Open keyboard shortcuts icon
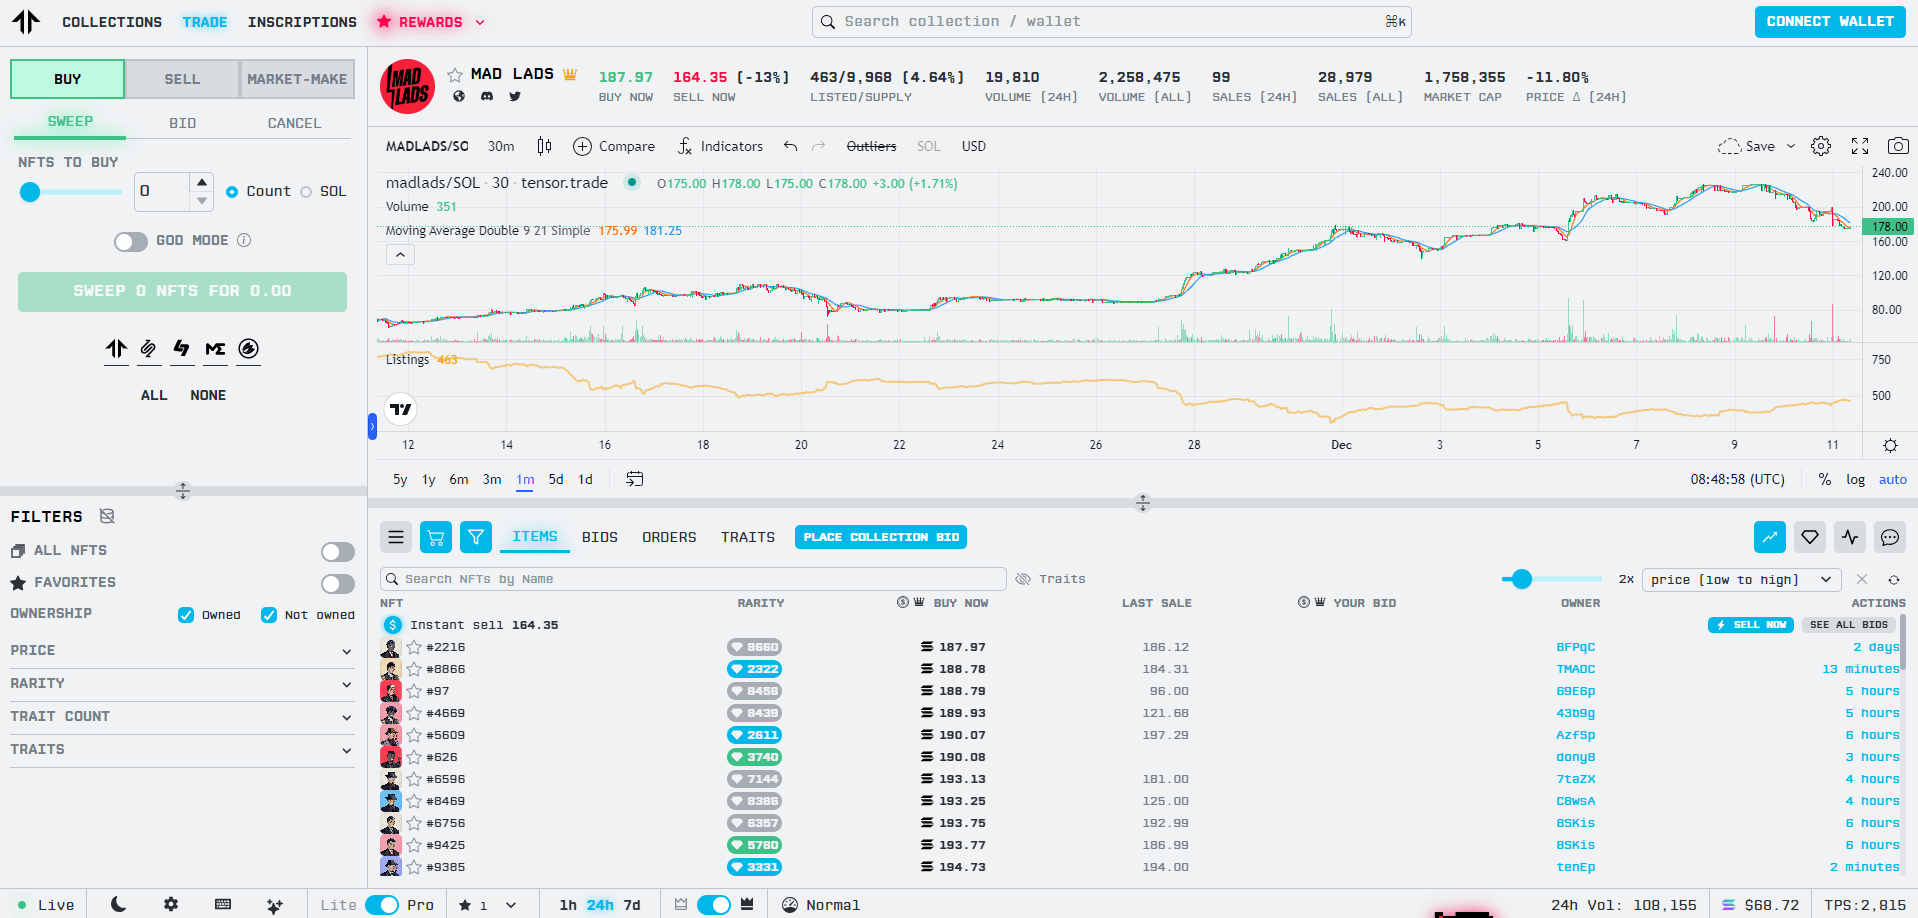 pos(223,904)
